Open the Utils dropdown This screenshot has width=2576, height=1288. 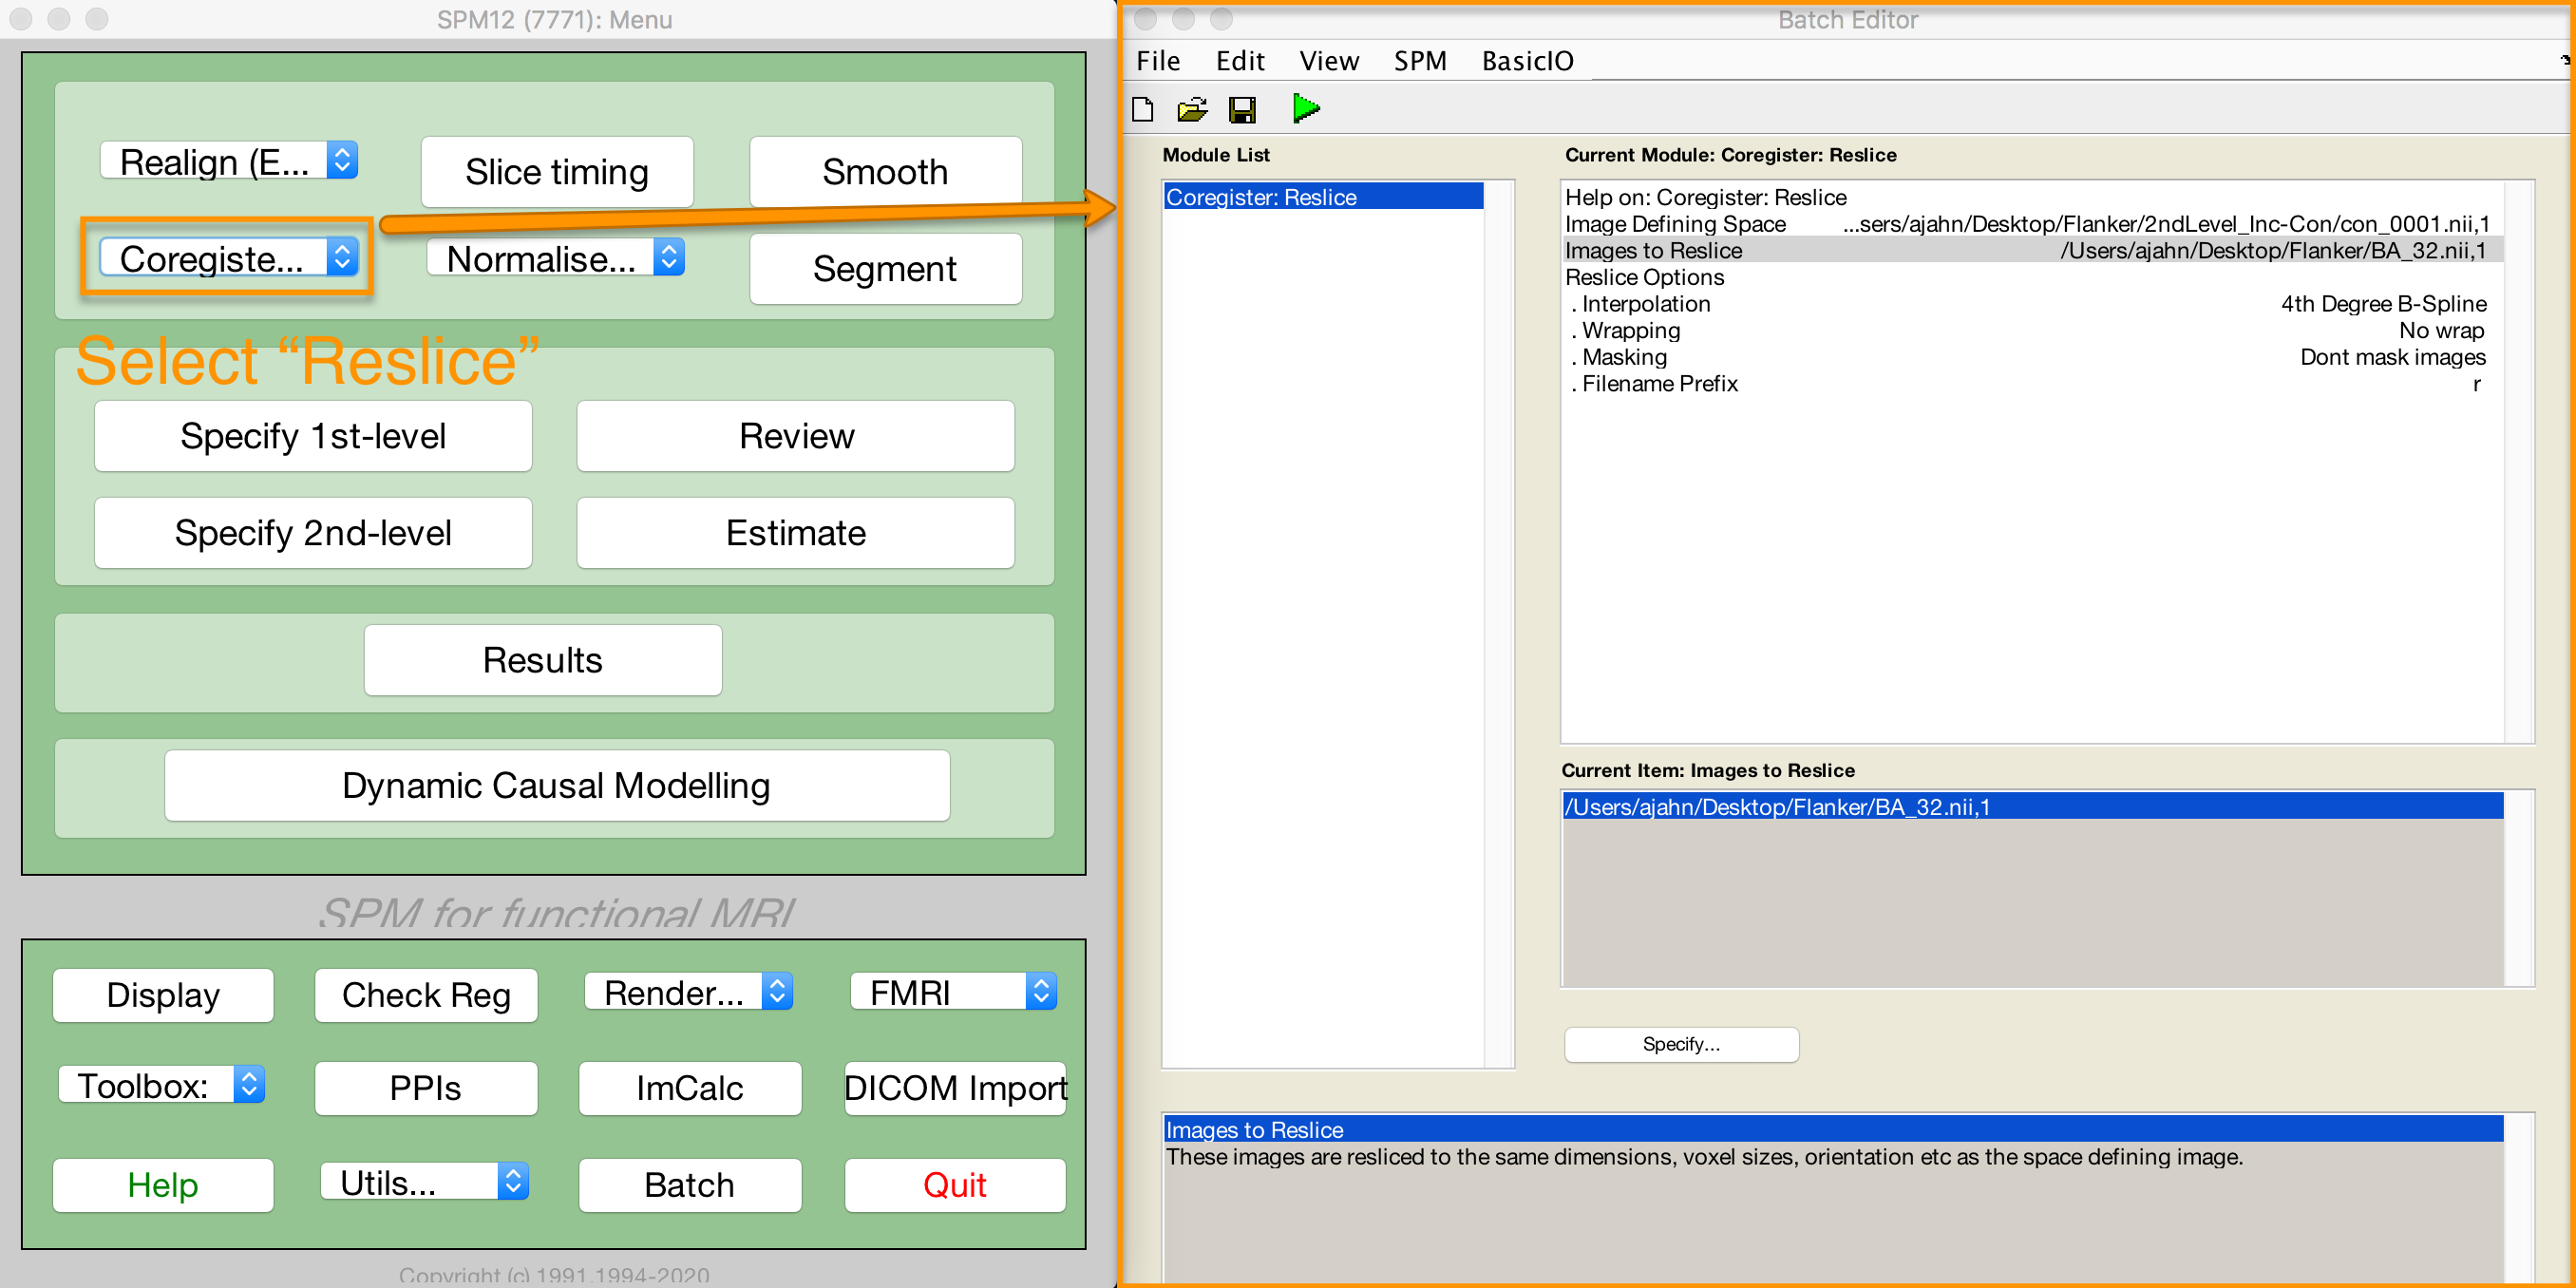coord(424,1182)
